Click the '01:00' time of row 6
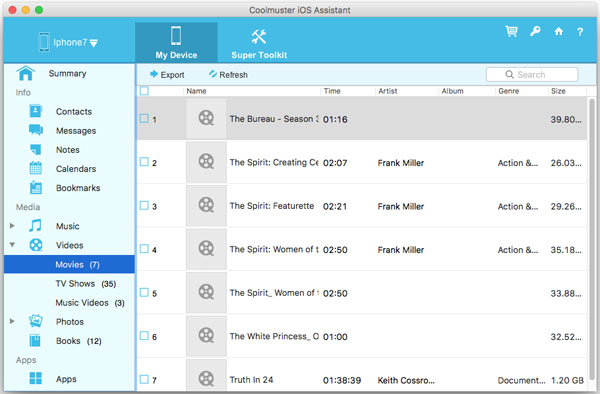Image resolution: width=600 pixels, height=394 pixels. coord(335,337)
